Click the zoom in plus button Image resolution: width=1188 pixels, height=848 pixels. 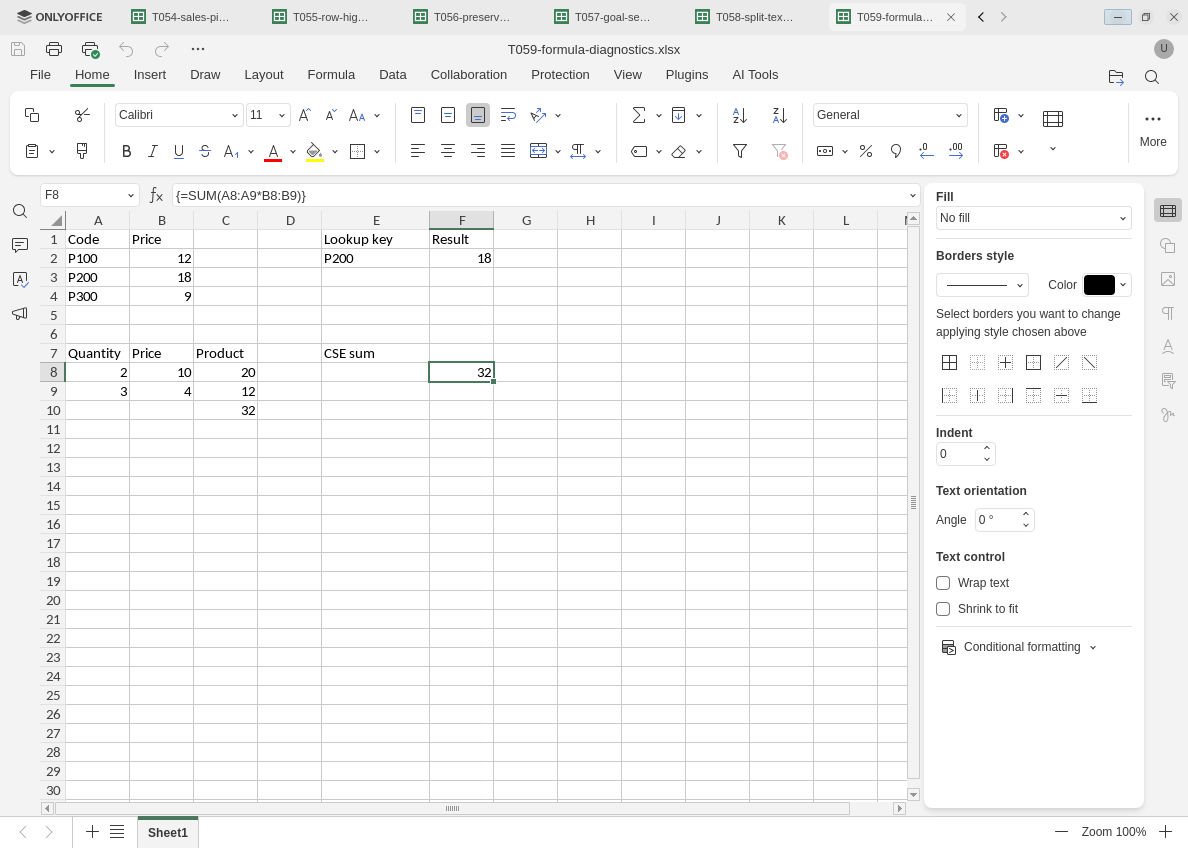tap(1165, 831)
